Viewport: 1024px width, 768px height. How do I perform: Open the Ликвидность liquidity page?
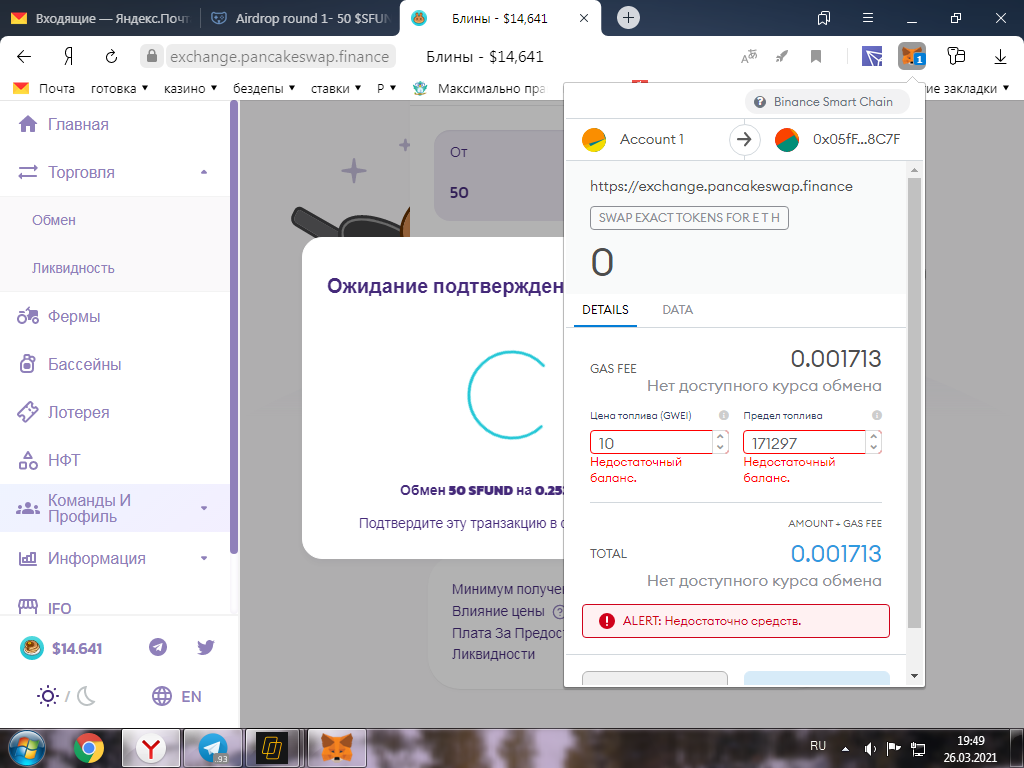73,268
